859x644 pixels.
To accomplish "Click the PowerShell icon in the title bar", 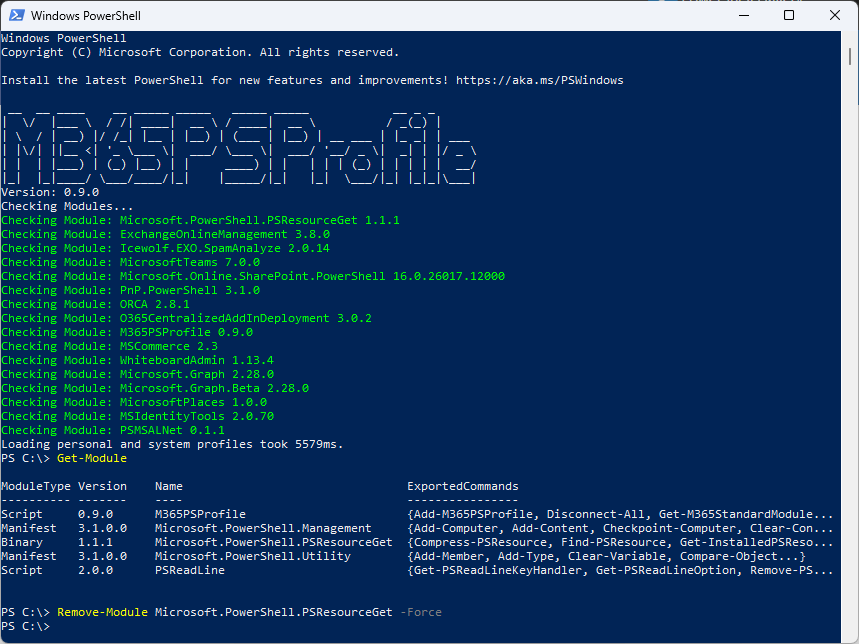I will (16, 15).
